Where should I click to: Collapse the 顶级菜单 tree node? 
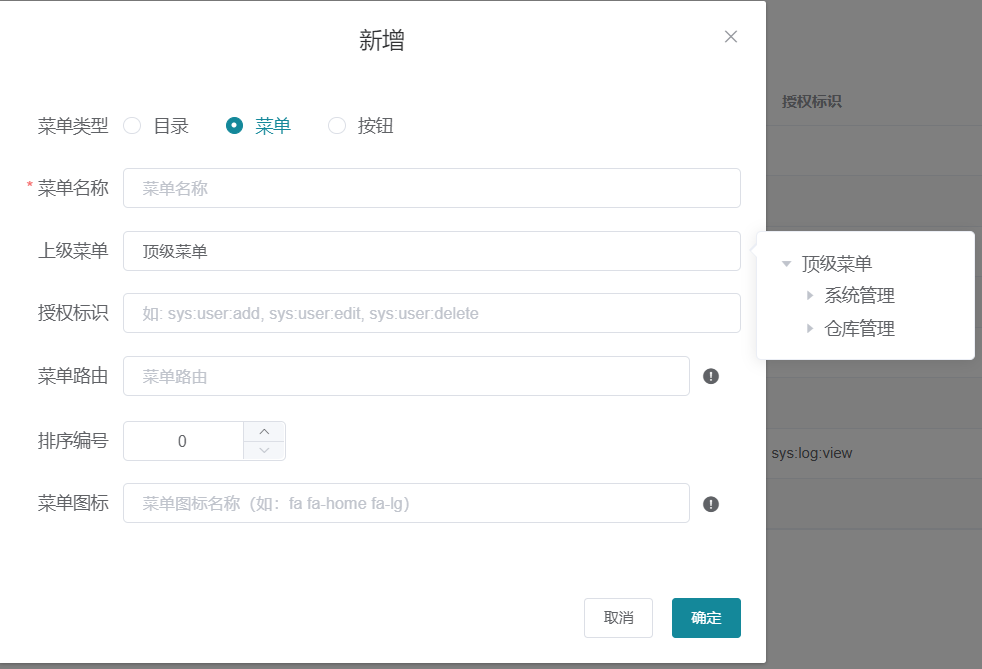click(x=786, y=263)
